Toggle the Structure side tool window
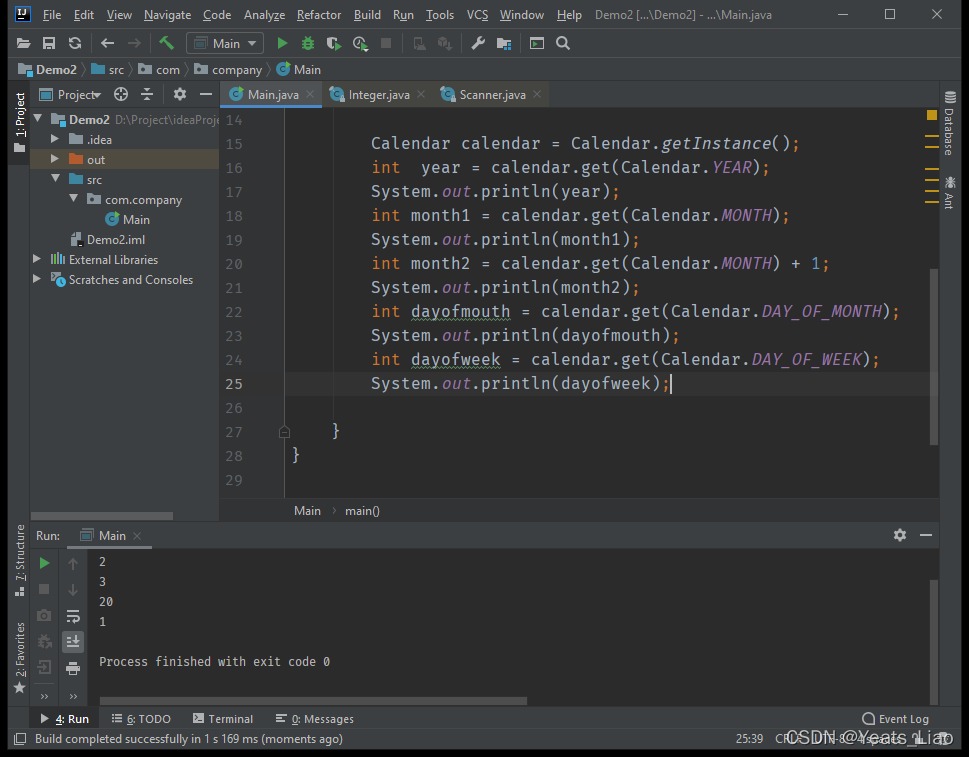 pyautogui.click(x=20, y=560)
